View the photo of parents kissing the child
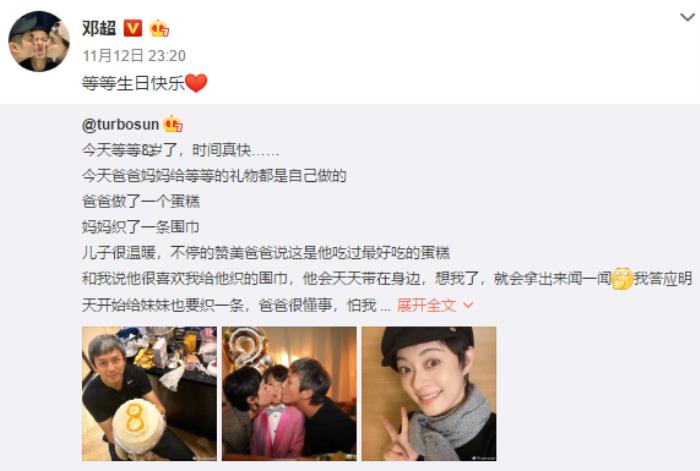This screenshot has width=700, height=471. pyautogui.click(x=289, y=394)
